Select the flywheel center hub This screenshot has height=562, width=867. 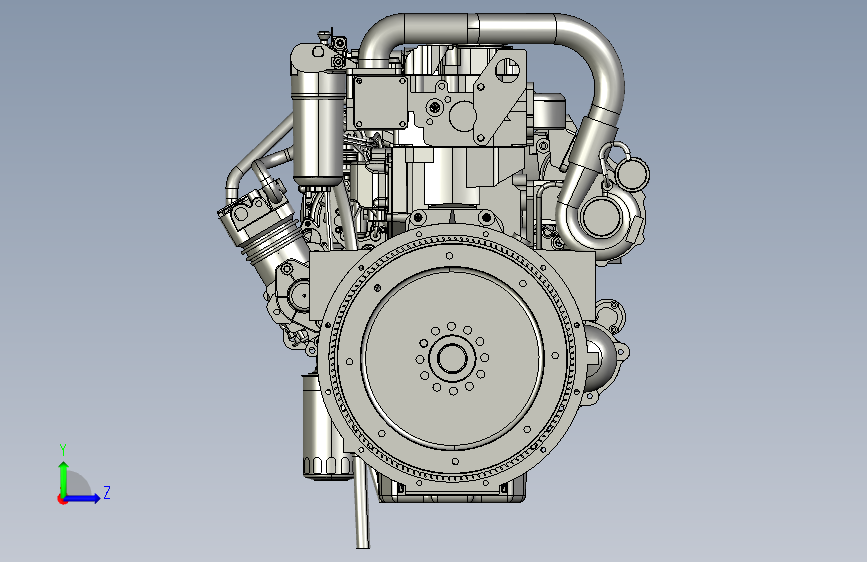tap(452, 358)
